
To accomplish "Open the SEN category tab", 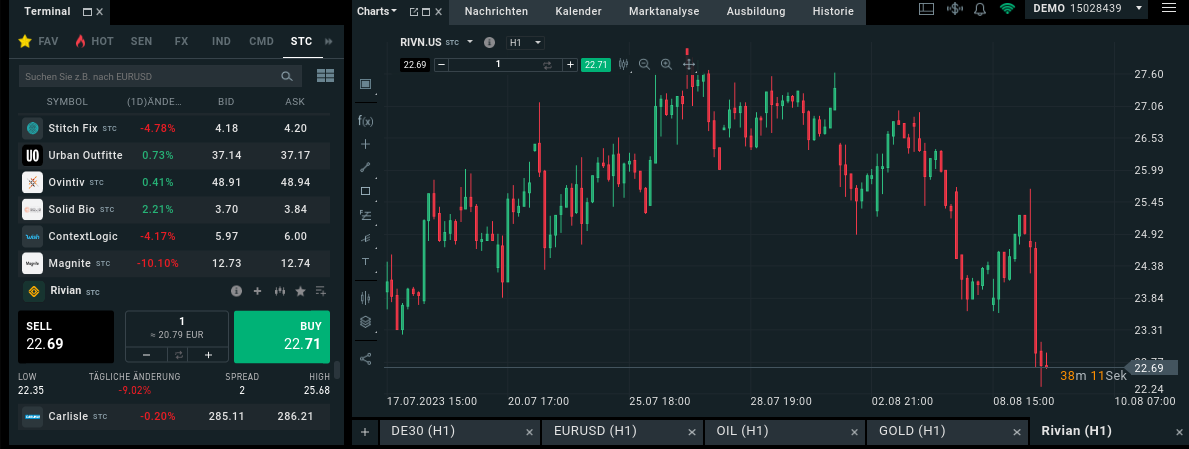I will 141,41.
